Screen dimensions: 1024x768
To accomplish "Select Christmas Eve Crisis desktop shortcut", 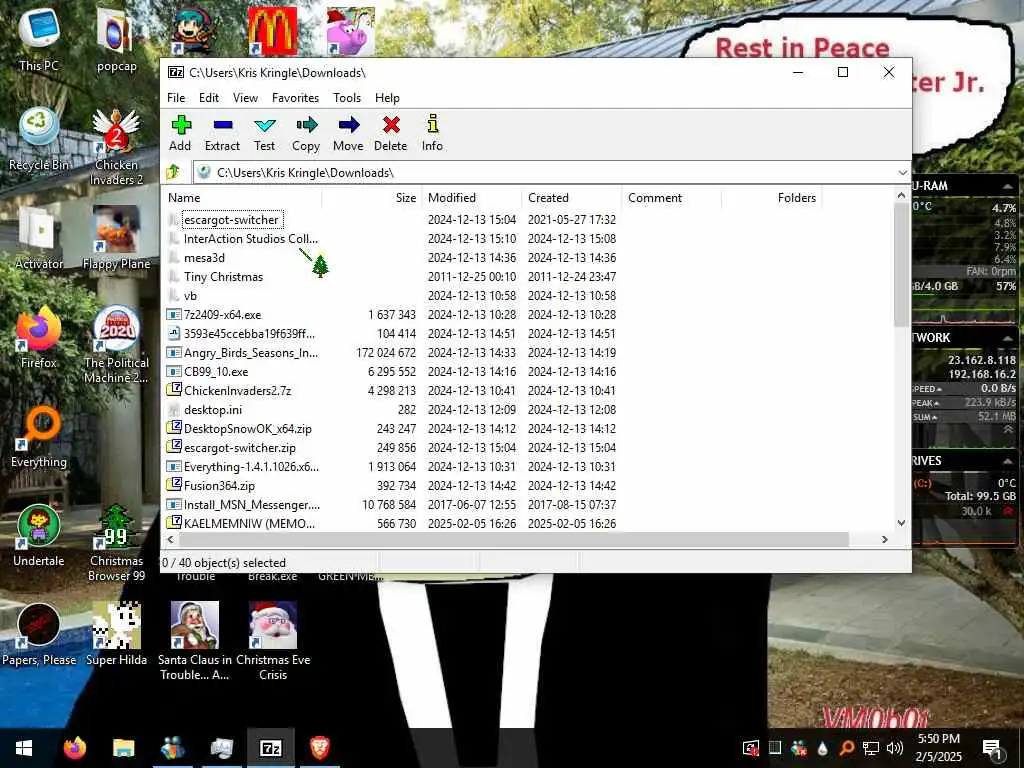I will 273,641.
